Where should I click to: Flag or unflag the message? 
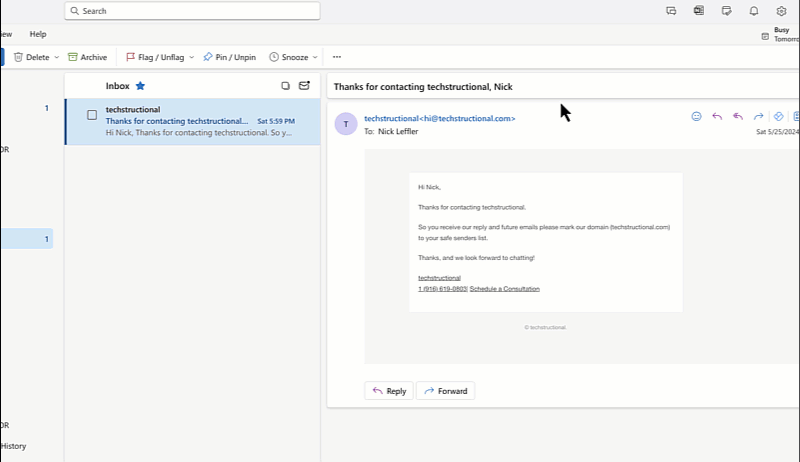pyautogui.click(x=155, y=57)
